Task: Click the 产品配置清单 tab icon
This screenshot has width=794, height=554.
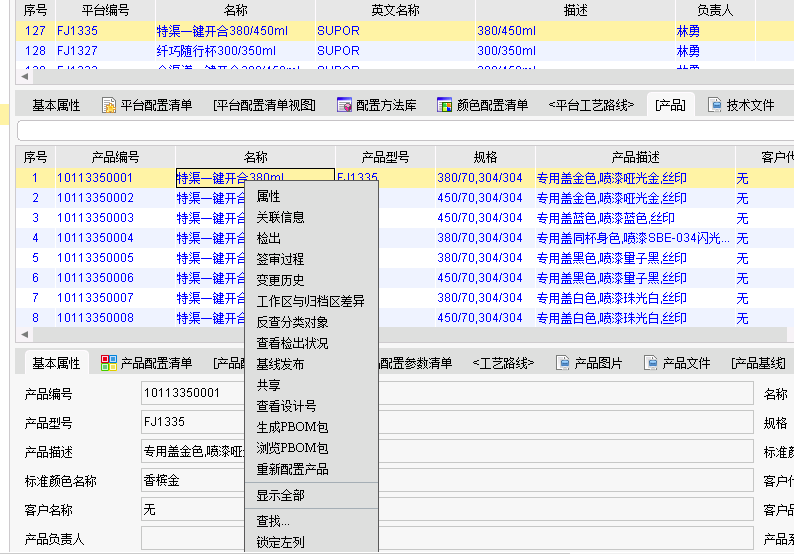Action: pos(109,363)
